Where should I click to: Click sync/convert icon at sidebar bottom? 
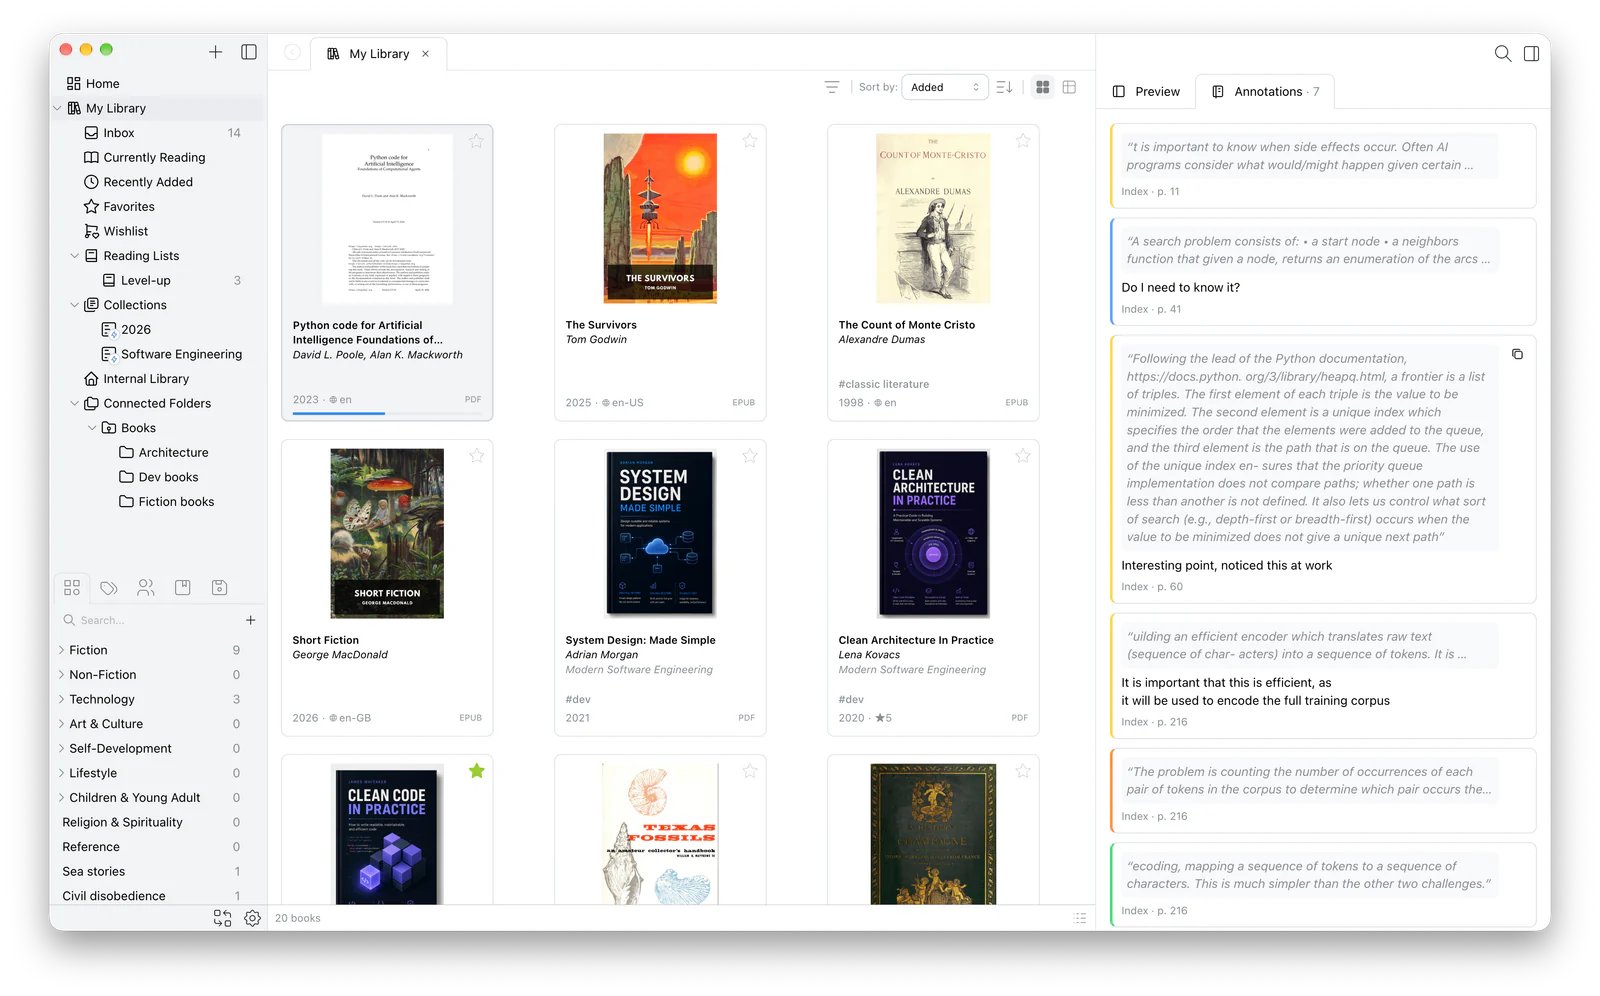[222, 918]
